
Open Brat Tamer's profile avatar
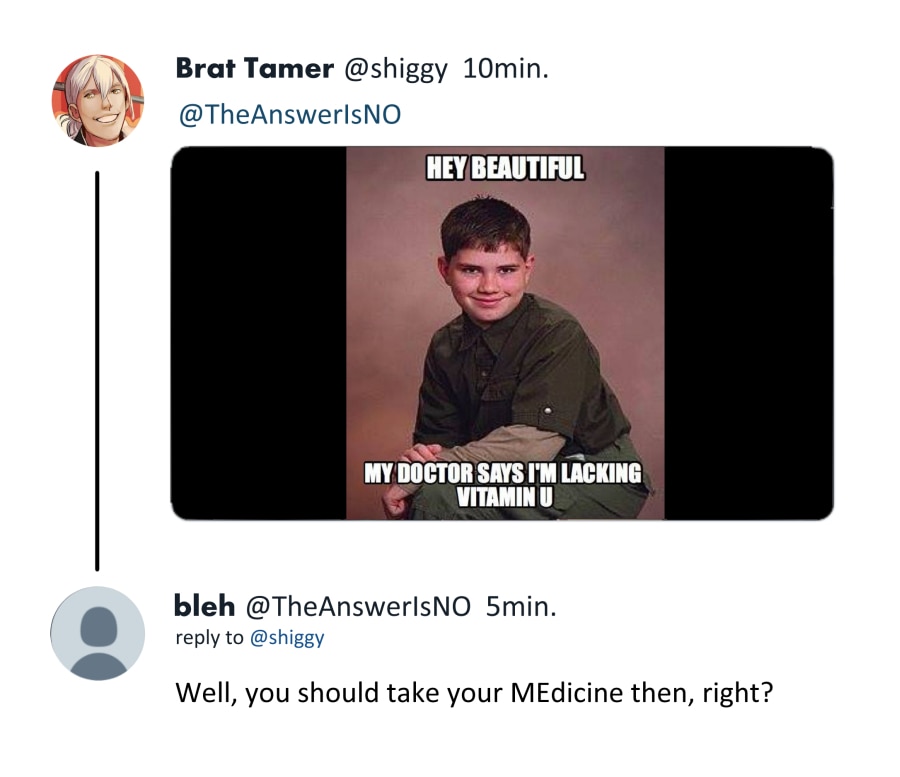point(98,101)
